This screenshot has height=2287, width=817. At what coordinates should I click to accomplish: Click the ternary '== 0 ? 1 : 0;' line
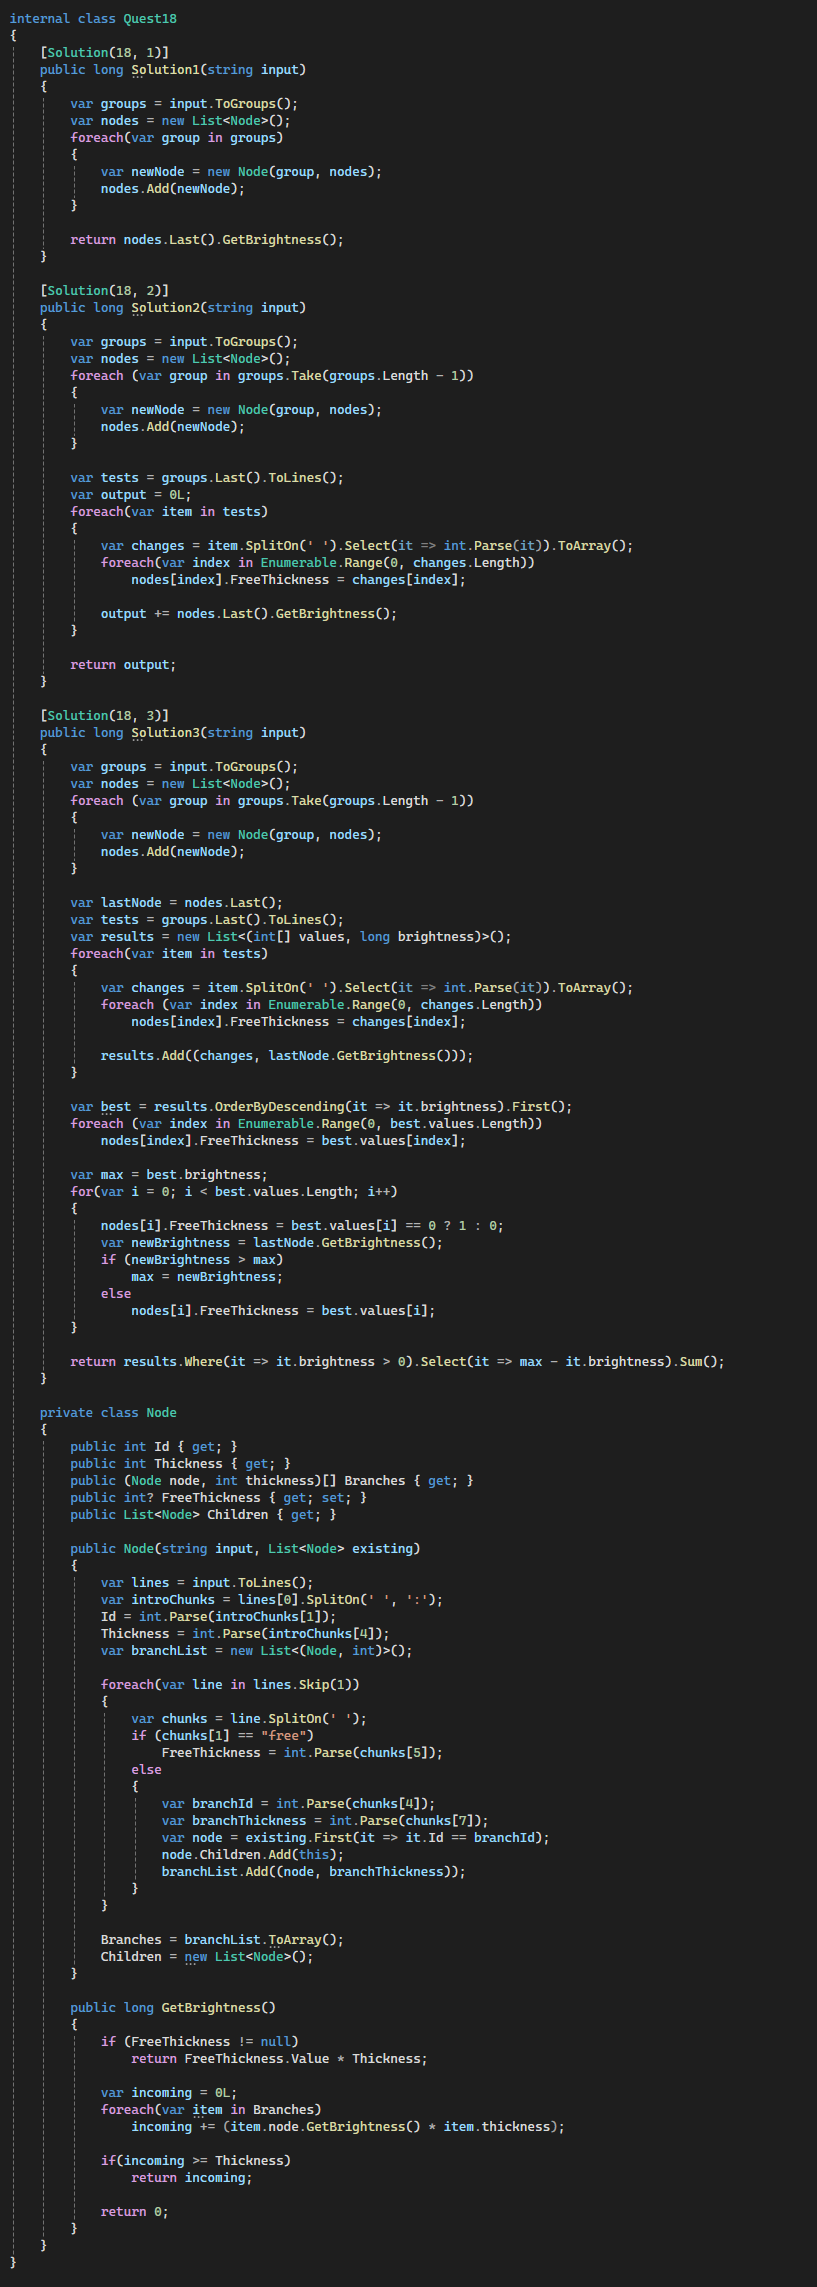pyautogui.click(x=302, y=1225)
